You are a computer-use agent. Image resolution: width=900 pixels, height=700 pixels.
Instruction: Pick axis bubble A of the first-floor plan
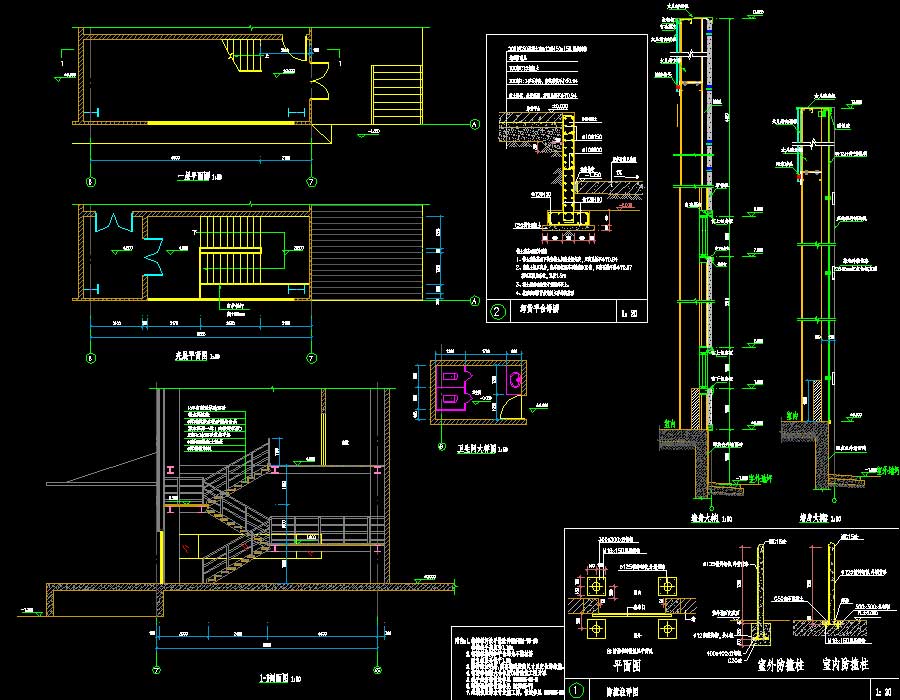point(475,125)
